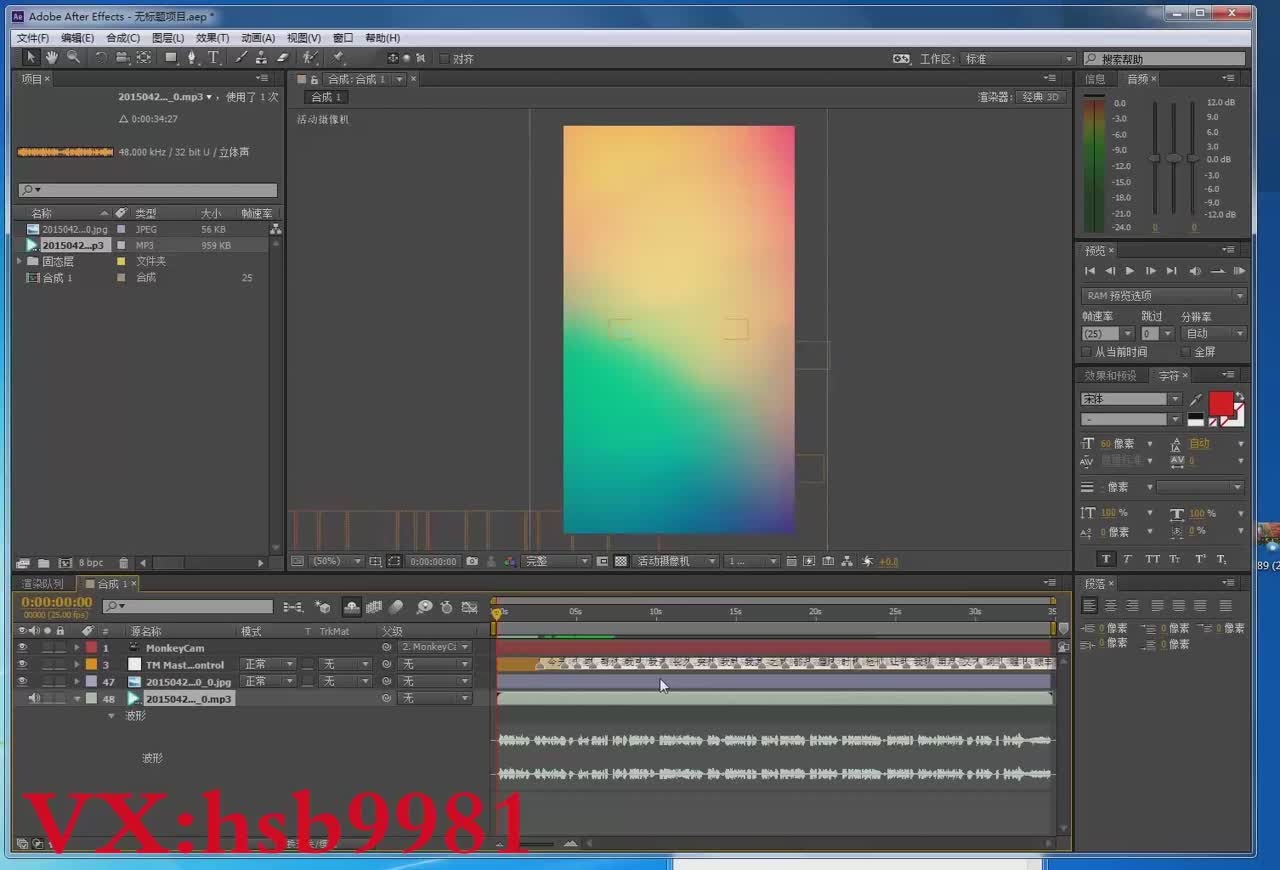Enable the 全屏 checkbox in preview panel

[x=1185, y=352]
